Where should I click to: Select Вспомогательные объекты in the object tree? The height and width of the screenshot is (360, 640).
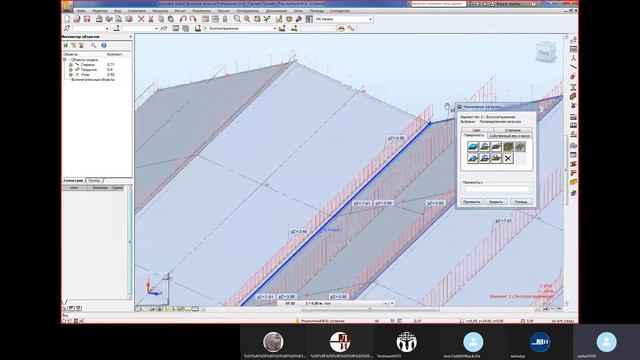[93, 80]
